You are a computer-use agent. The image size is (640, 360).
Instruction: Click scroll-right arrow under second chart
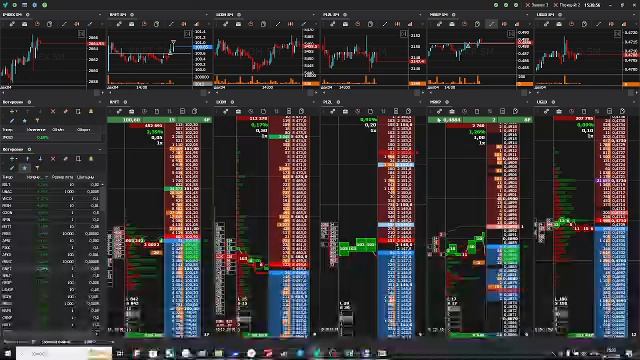click(209, 93)
